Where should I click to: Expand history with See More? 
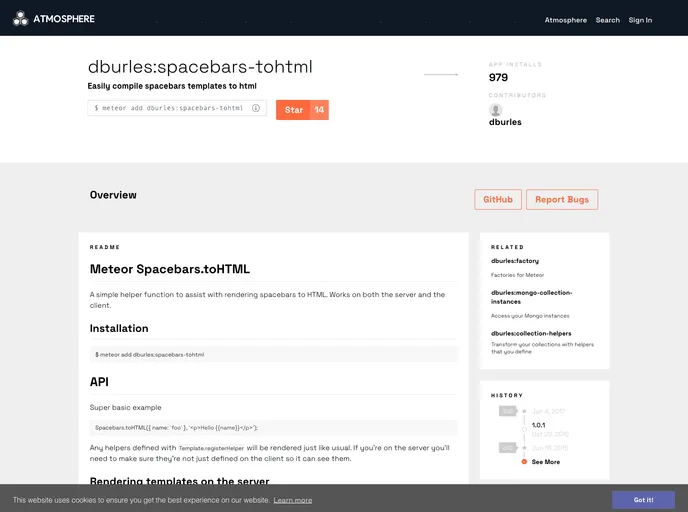tap(546, 462)
